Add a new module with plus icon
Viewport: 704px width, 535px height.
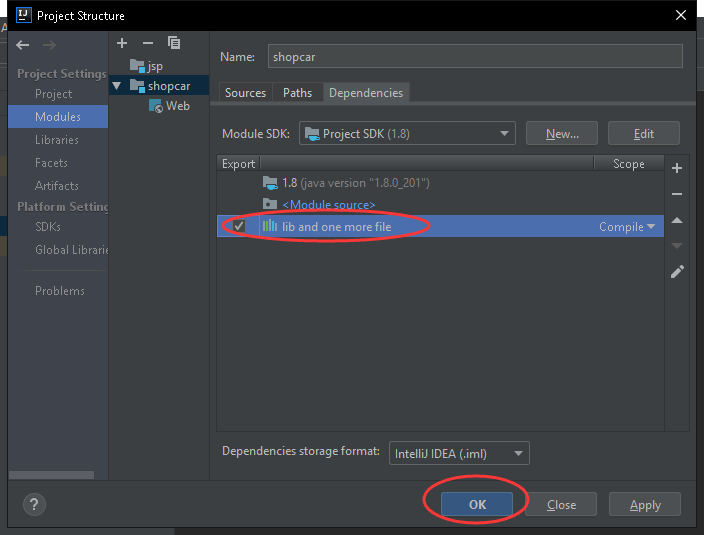coord(122,43)
